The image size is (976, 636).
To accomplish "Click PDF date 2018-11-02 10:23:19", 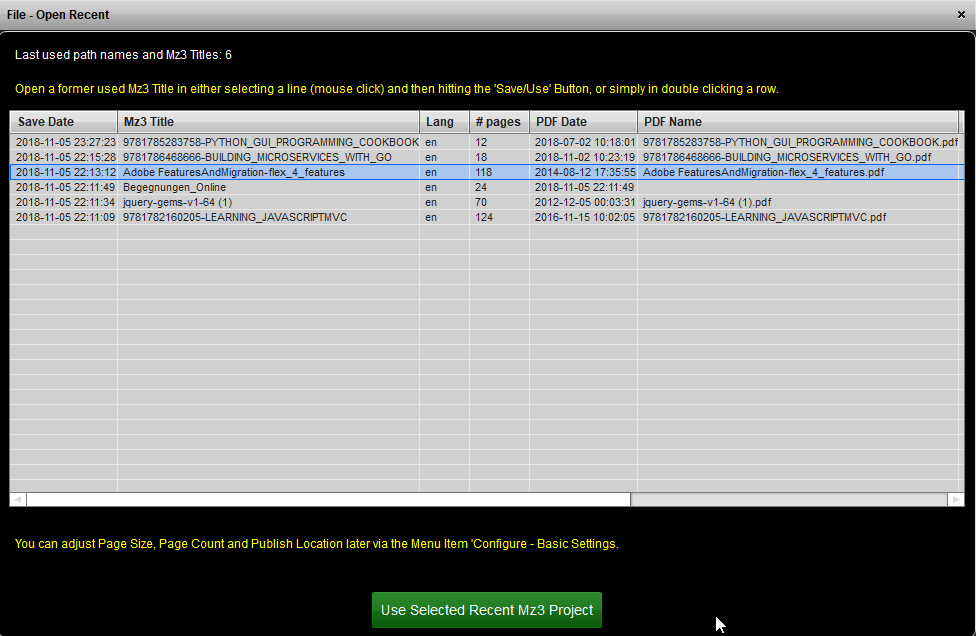I will click(x=584, y=157).
